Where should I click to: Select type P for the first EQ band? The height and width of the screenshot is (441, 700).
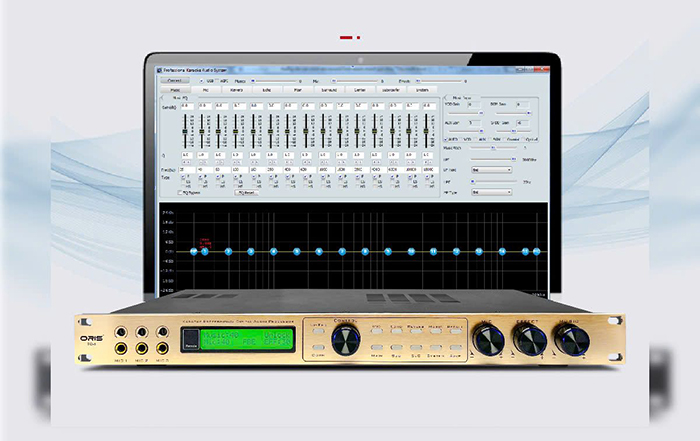pyautogui.click(x=183, y=177)
